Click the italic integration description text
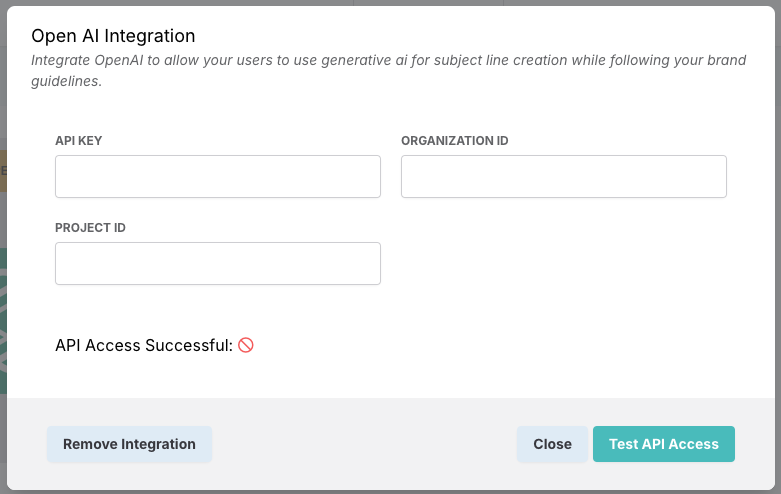This screenshot has height=494, width=781. click(388, 60)
